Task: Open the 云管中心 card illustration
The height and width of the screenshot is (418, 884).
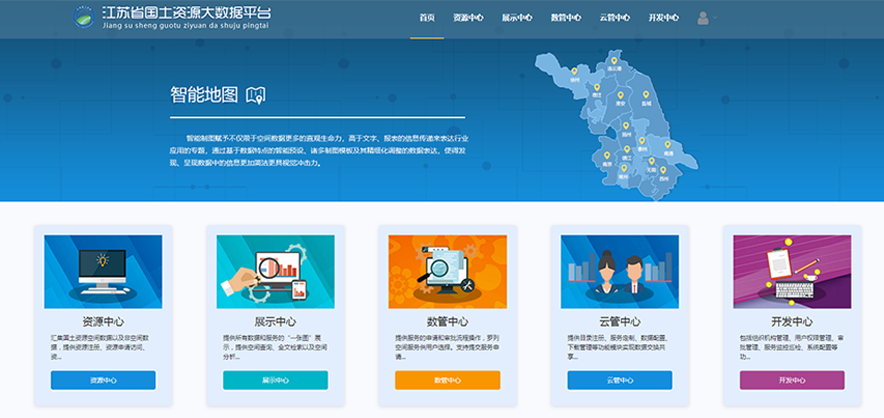Action: 619,271
